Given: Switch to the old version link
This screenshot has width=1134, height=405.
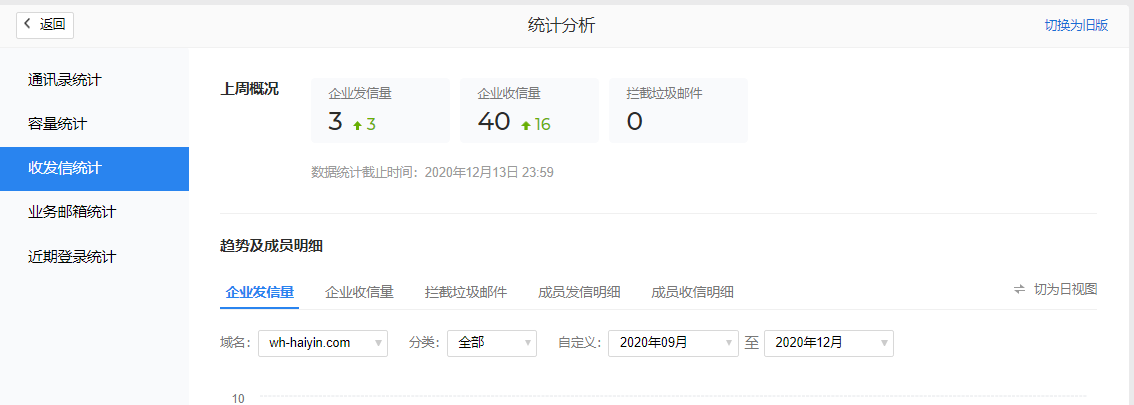Looking at the screenshot, I should click(x=1076, y=26).
